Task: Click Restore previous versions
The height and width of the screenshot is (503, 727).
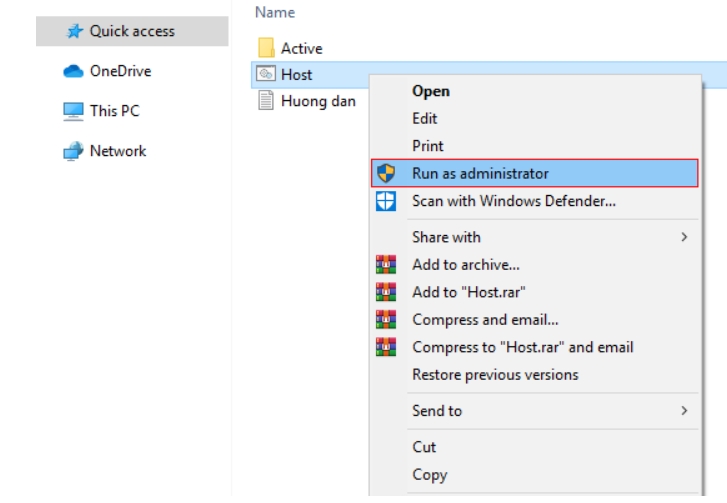Action: 495,375
